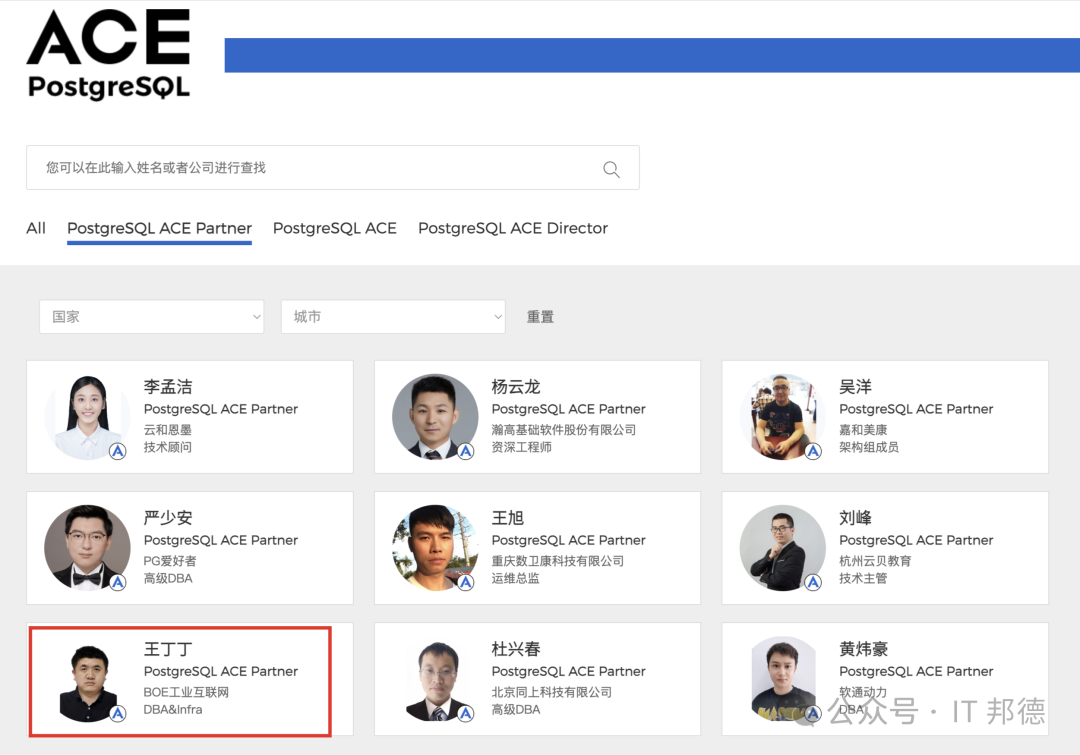Open the PostgreSQL ACE Director tab
Screen dimensions: 1080x755
(513, 229)
